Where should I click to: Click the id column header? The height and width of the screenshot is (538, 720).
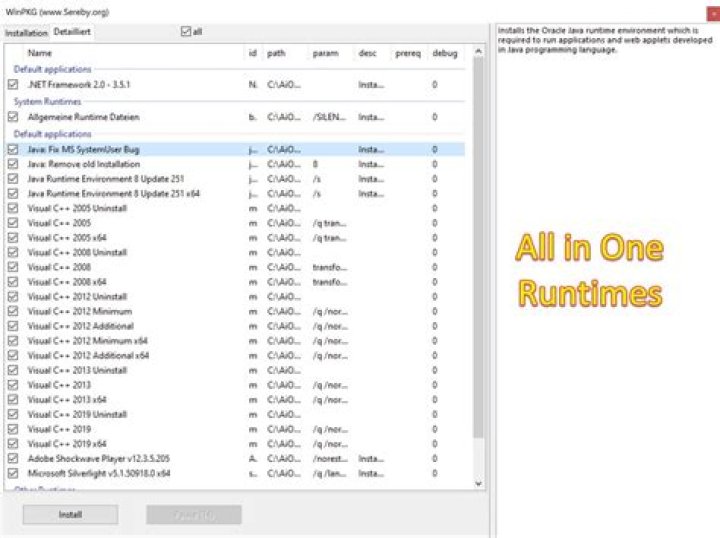tap(253, 53)
